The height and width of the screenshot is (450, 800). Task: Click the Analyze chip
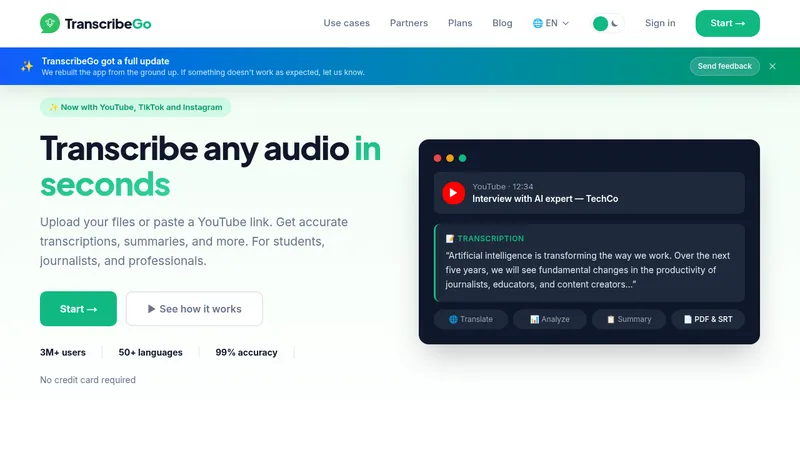point(549,319)
